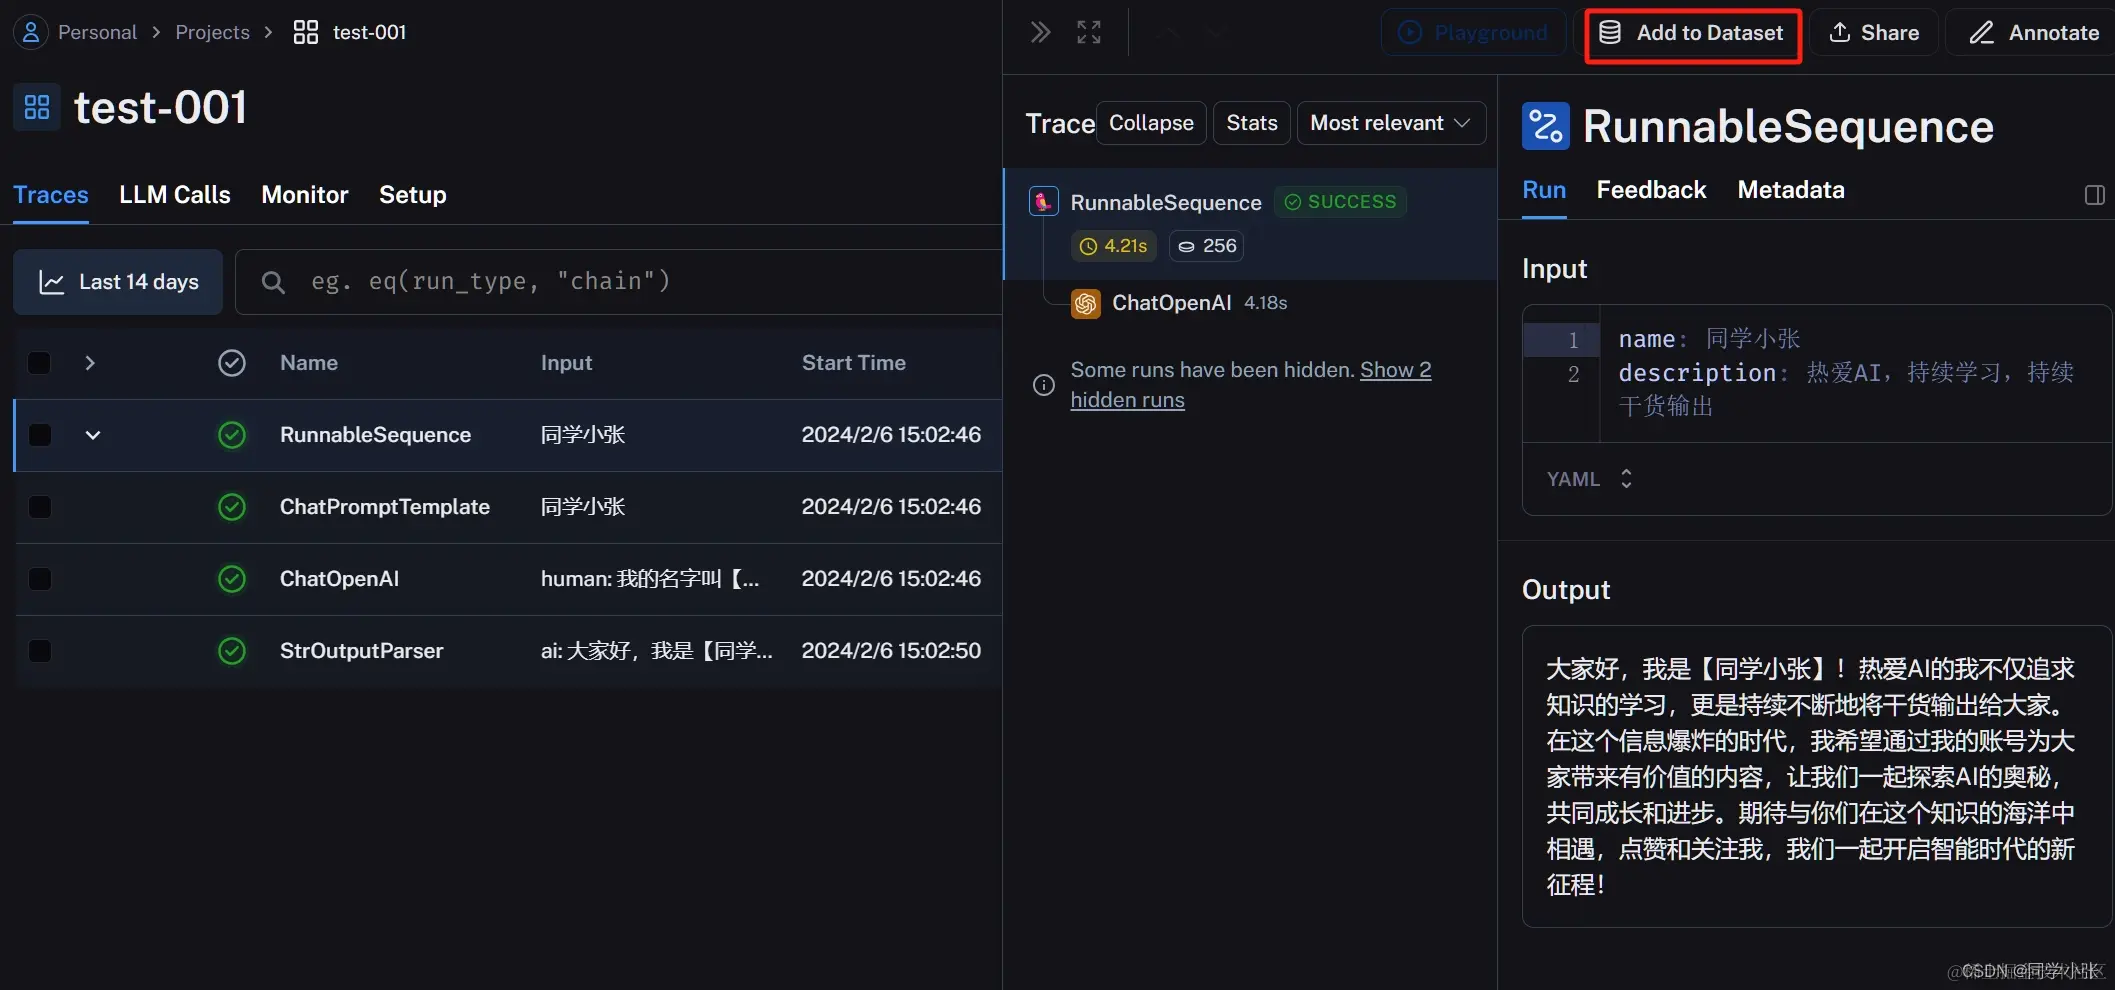Click success status icon of StrOutputParser row
This screenshot has height=990, width=2115.
232,651
